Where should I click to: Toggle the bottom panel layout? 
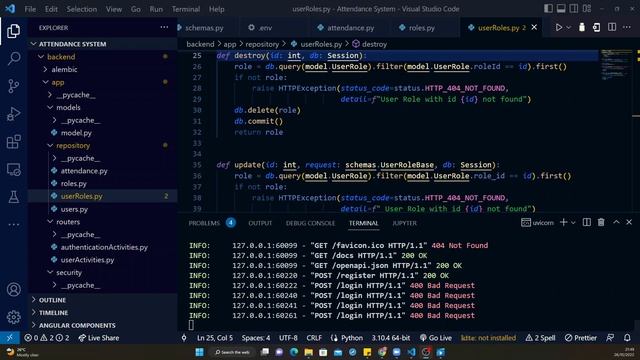(x=561, y=9)
